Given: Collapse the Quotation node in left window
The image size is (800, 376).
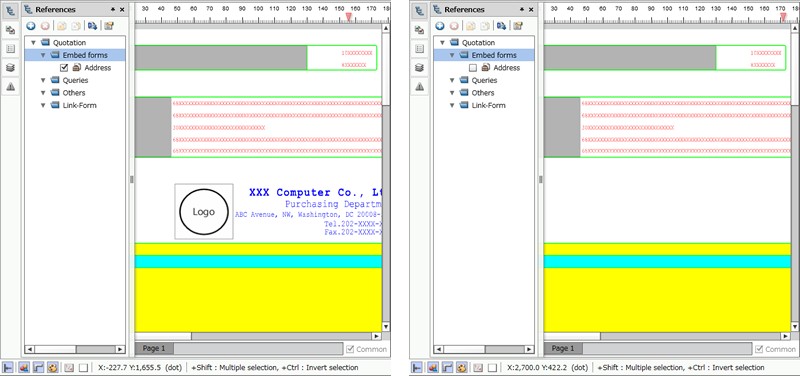Looking at the screenshot, I should pyautogui.click(x=34, y=43).
